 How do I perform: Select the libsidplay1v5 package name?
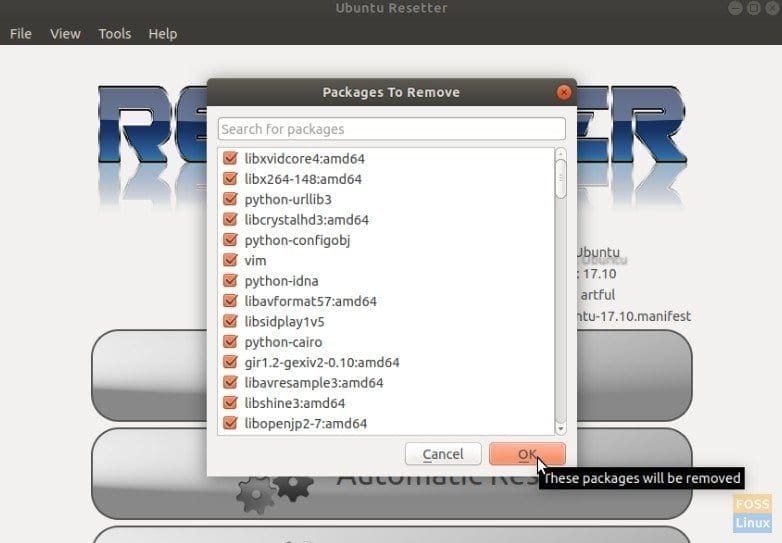point(284,322)
